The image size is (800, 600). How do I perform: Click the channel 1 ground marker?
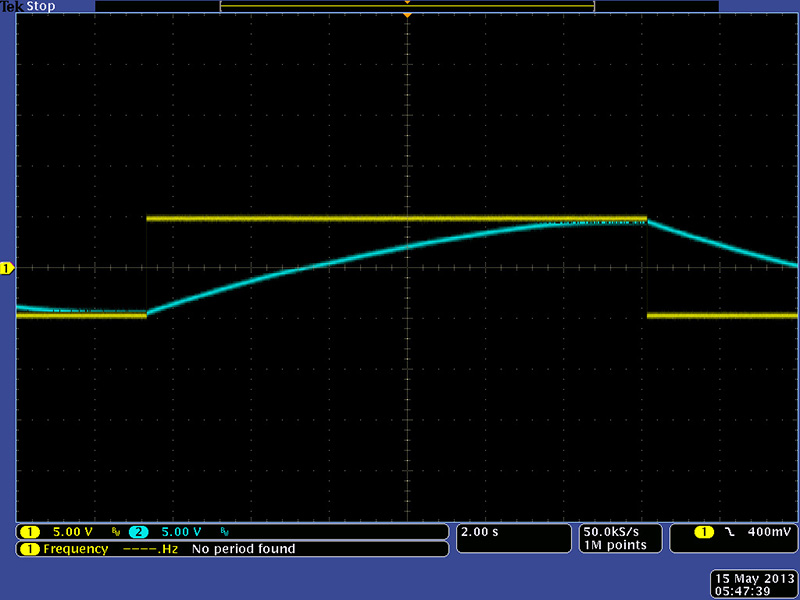[6, 268]
